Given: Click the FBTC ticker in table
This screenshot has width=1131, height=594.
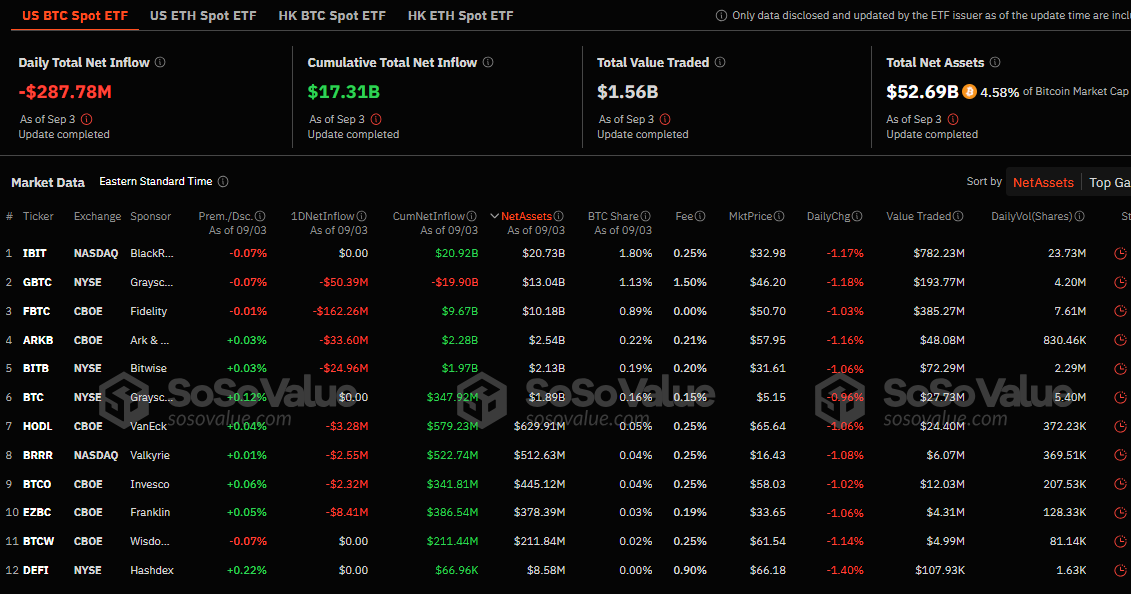Looking at the screenshot, I should point(37,311).
